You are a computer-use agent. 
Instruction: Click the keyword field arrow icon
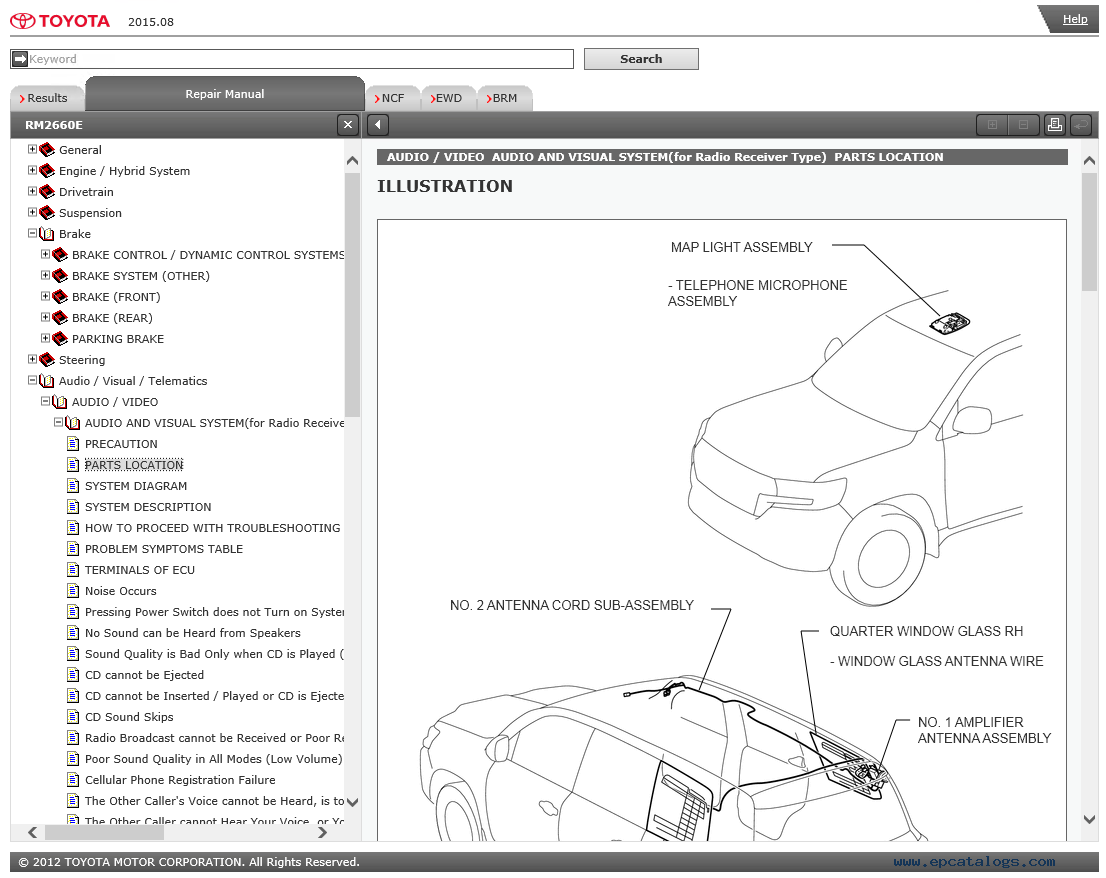coord(20,59)
